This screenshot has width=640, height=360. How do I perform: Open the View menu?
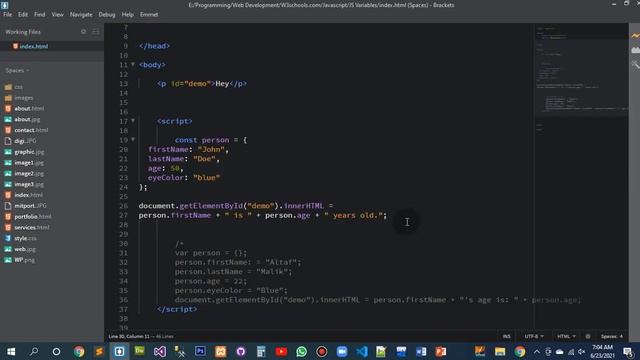click(57, 14)
